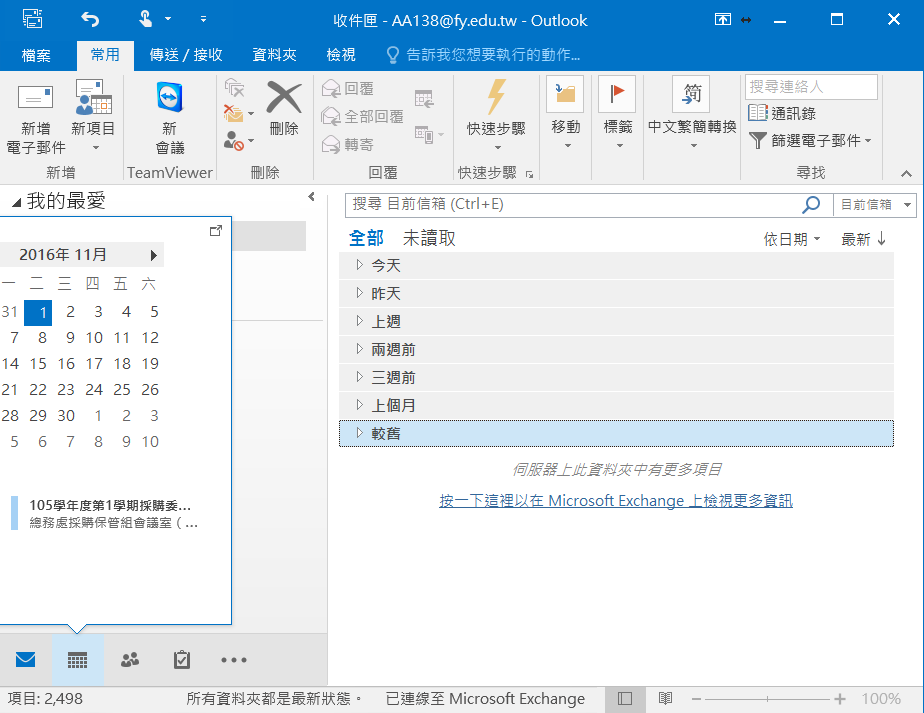Collapse the ribbon with the chevron

[906, 173]
